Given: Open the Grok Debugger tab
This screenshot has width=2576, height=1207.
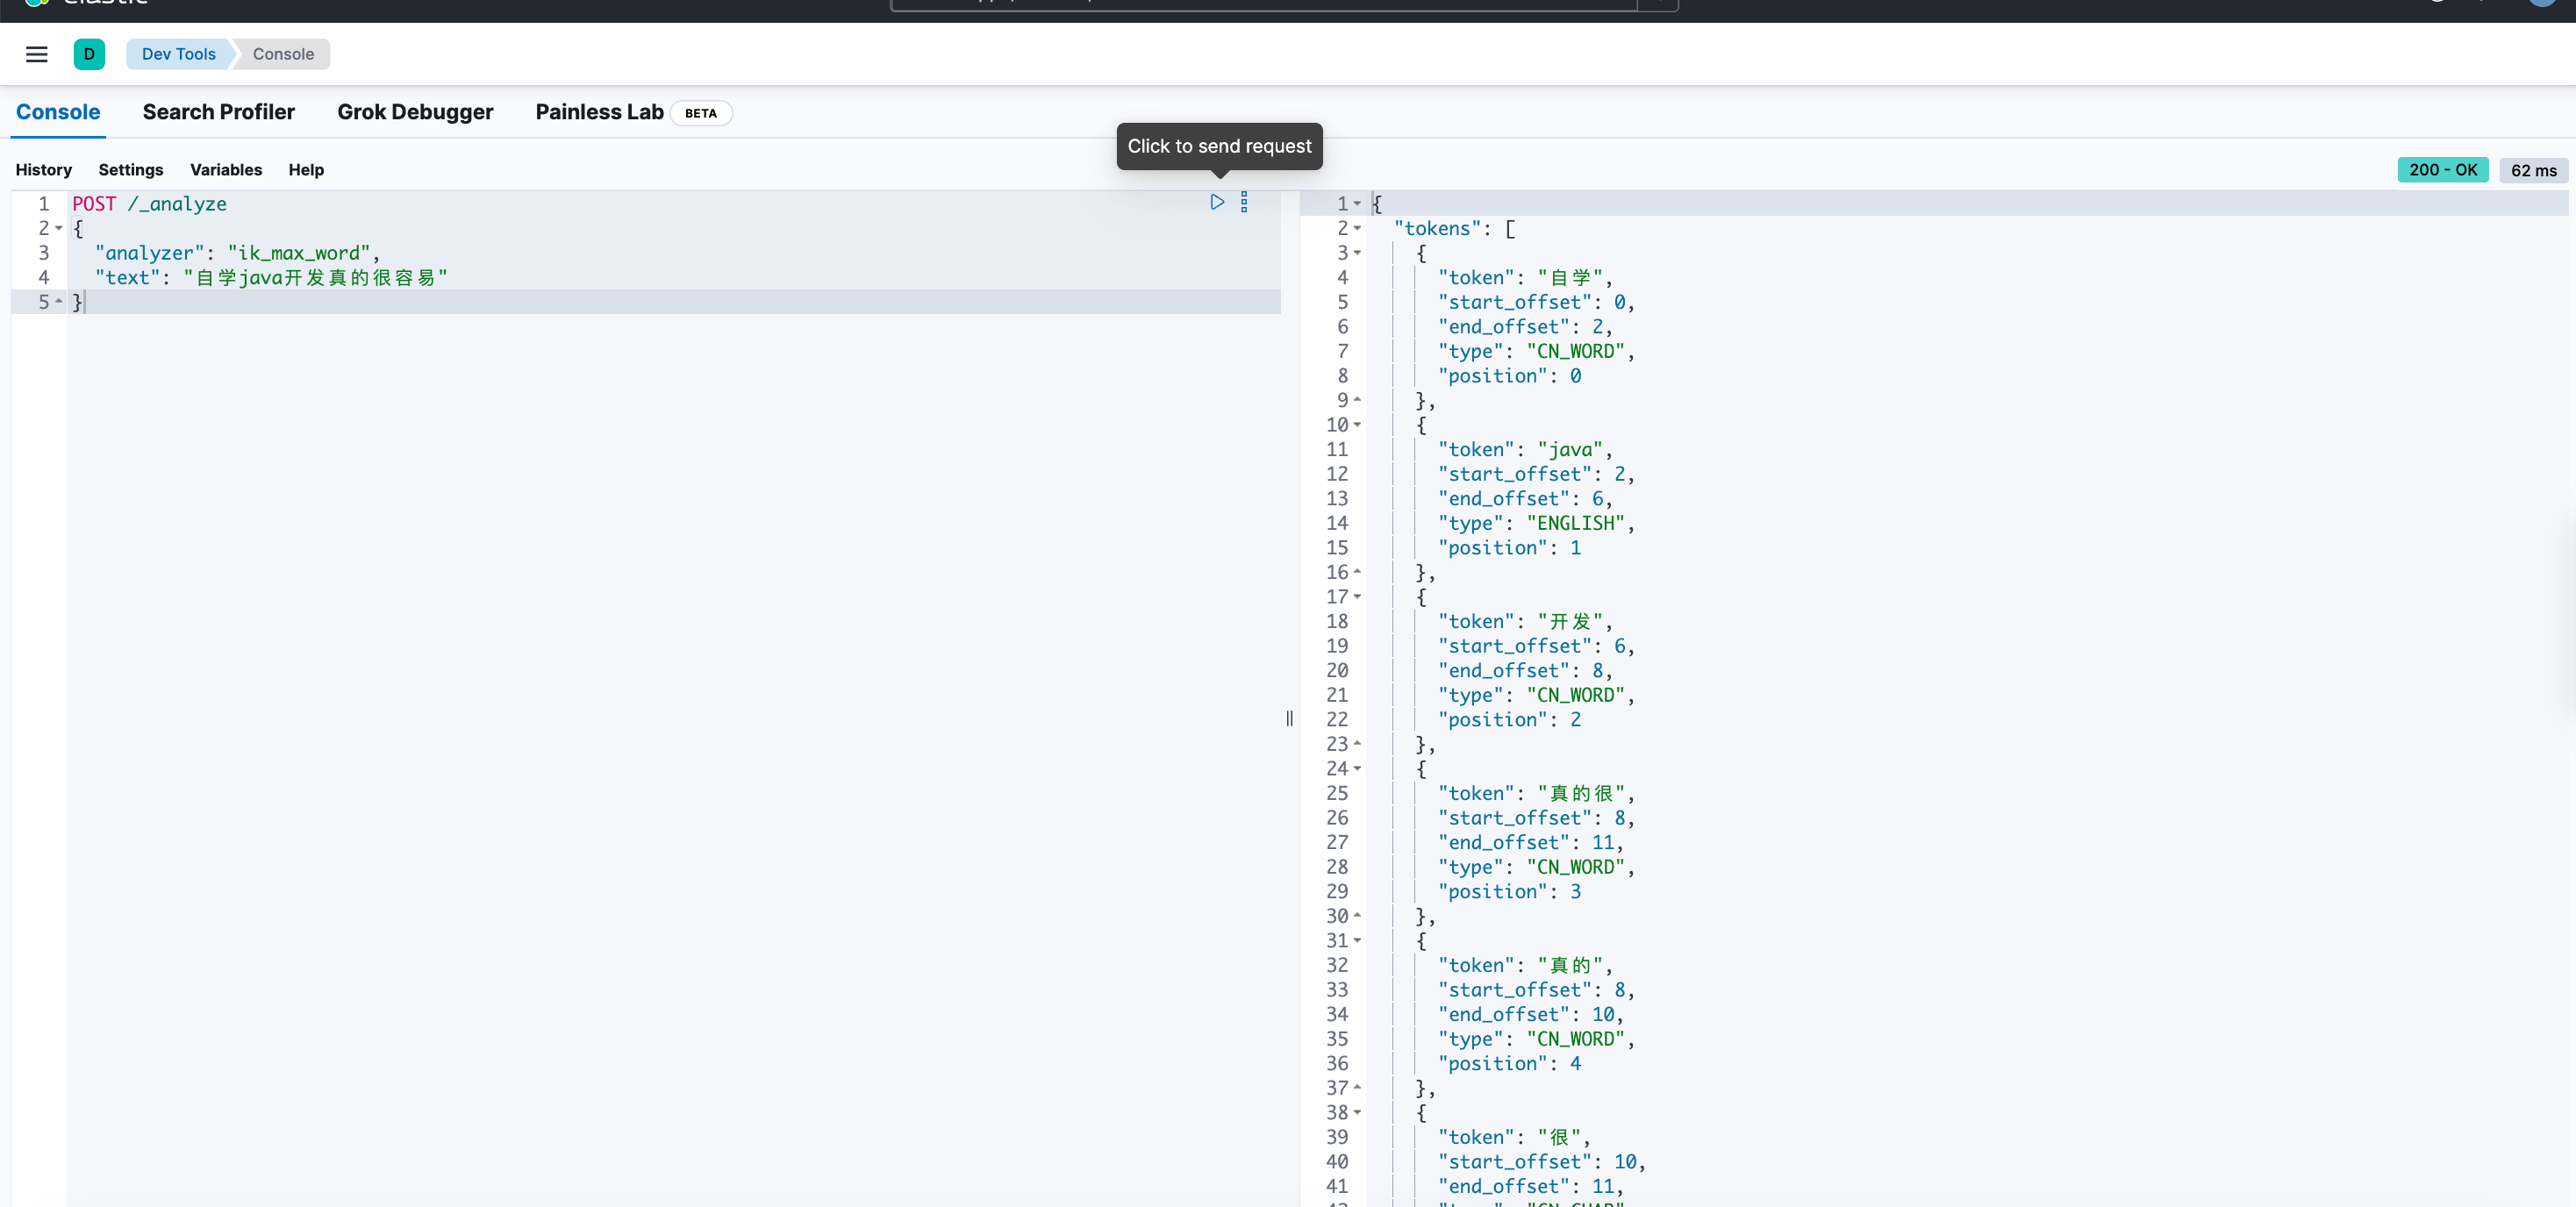Looking at the screenshot, I should point(415,112).
